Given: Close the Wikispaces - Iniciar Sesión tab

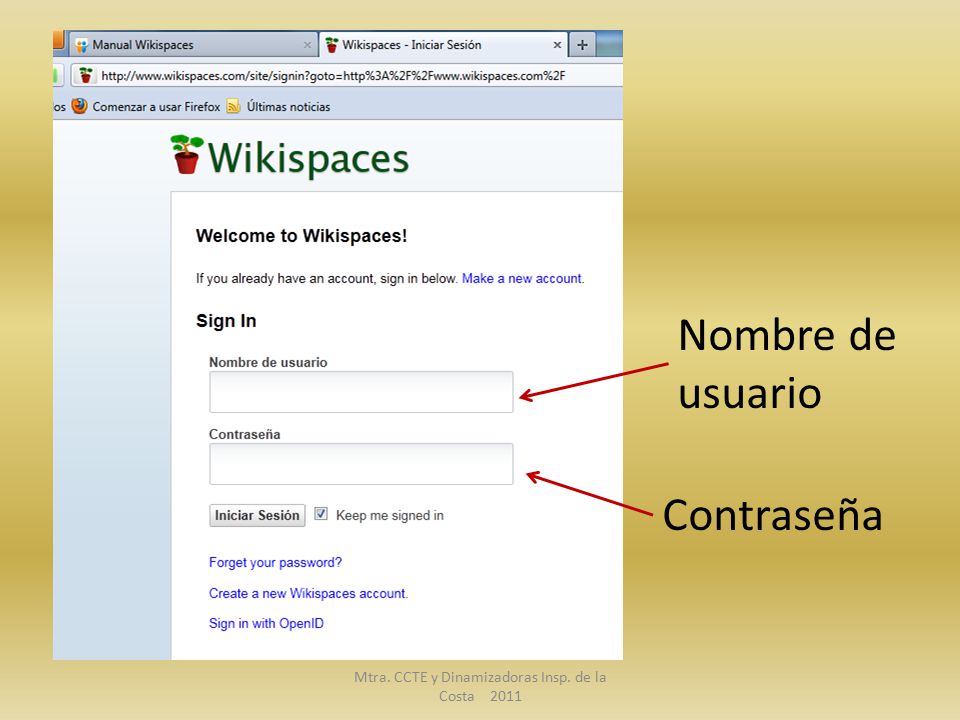Looking at the screenshot, I should point(557,45).
